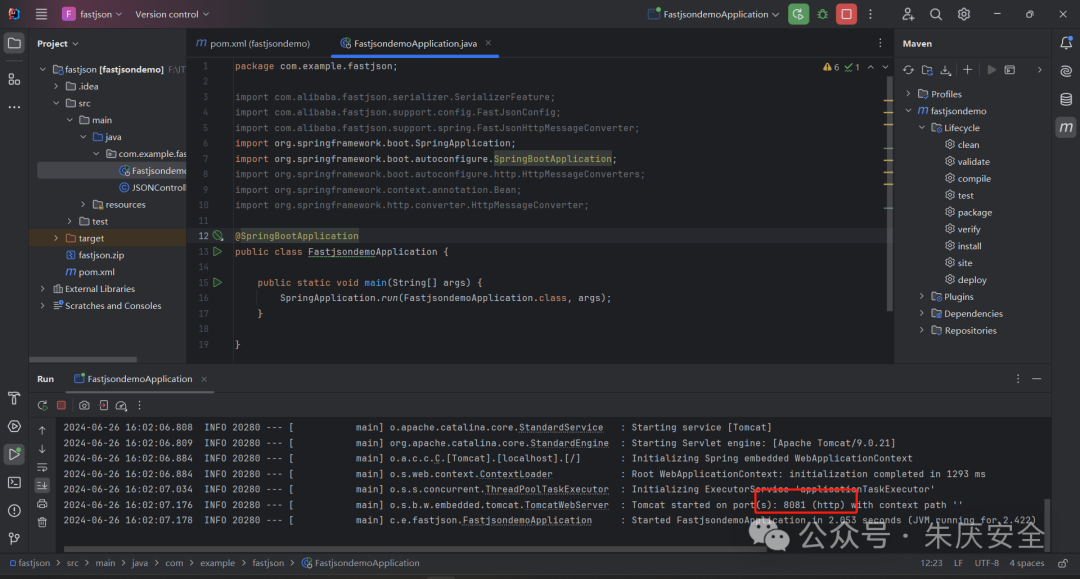Expand the resources folder
This screenshot has width=1080, height=579.
[x=83, y=204]
